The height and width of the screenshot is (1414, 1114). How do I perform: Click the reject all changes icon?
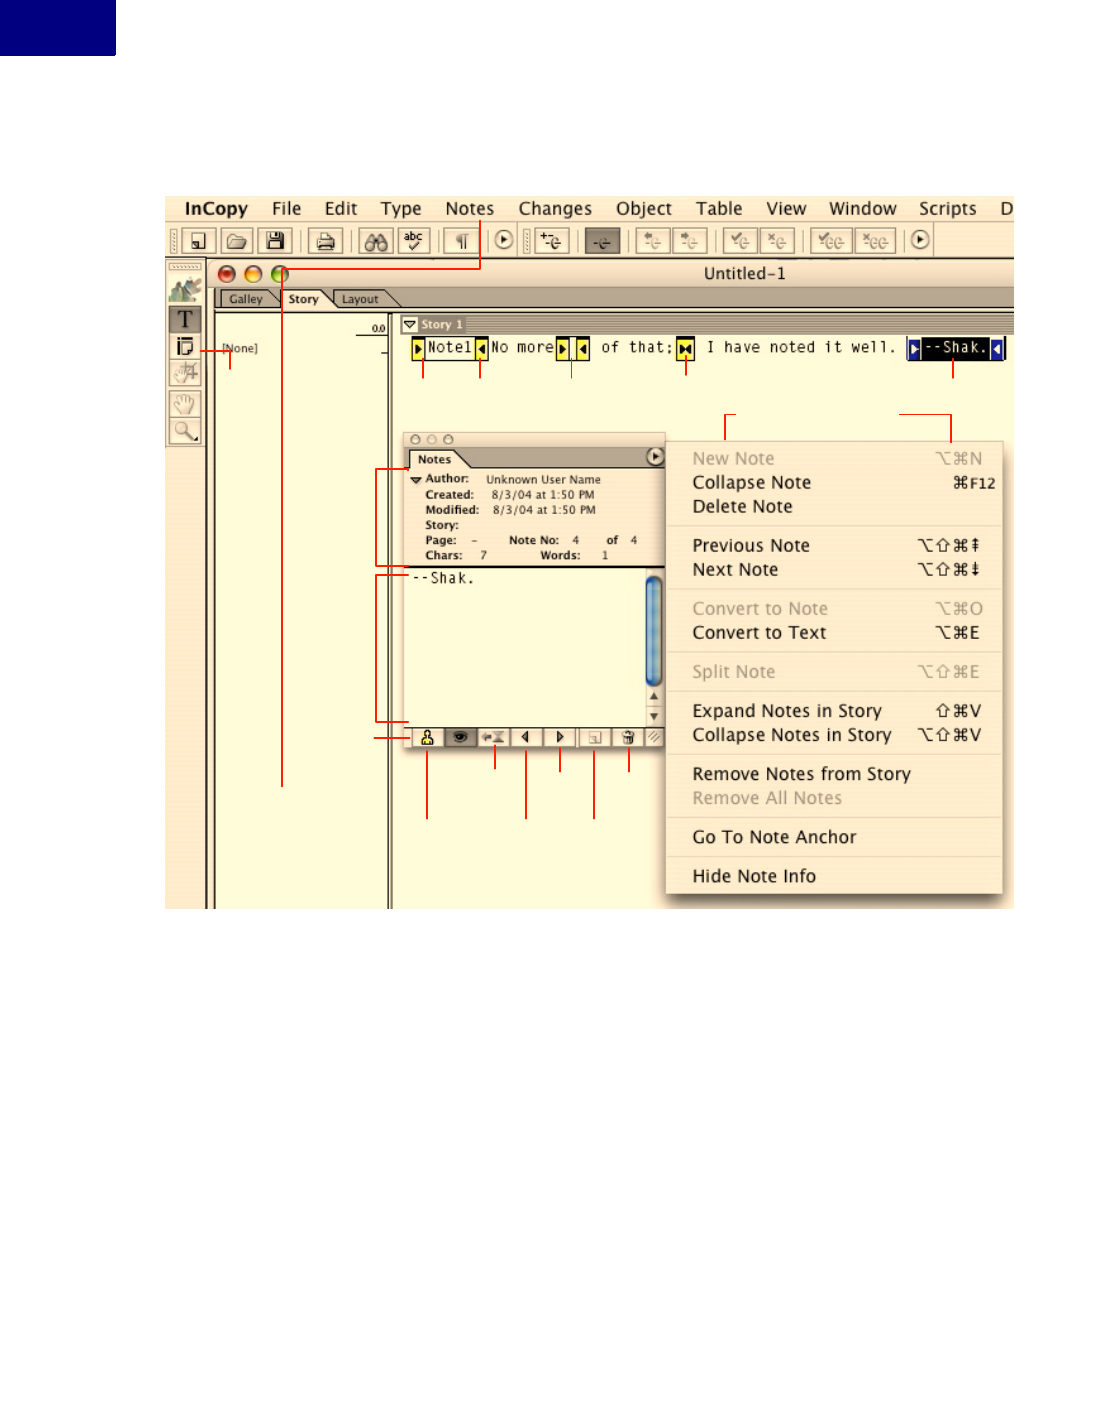coord(875,241)
